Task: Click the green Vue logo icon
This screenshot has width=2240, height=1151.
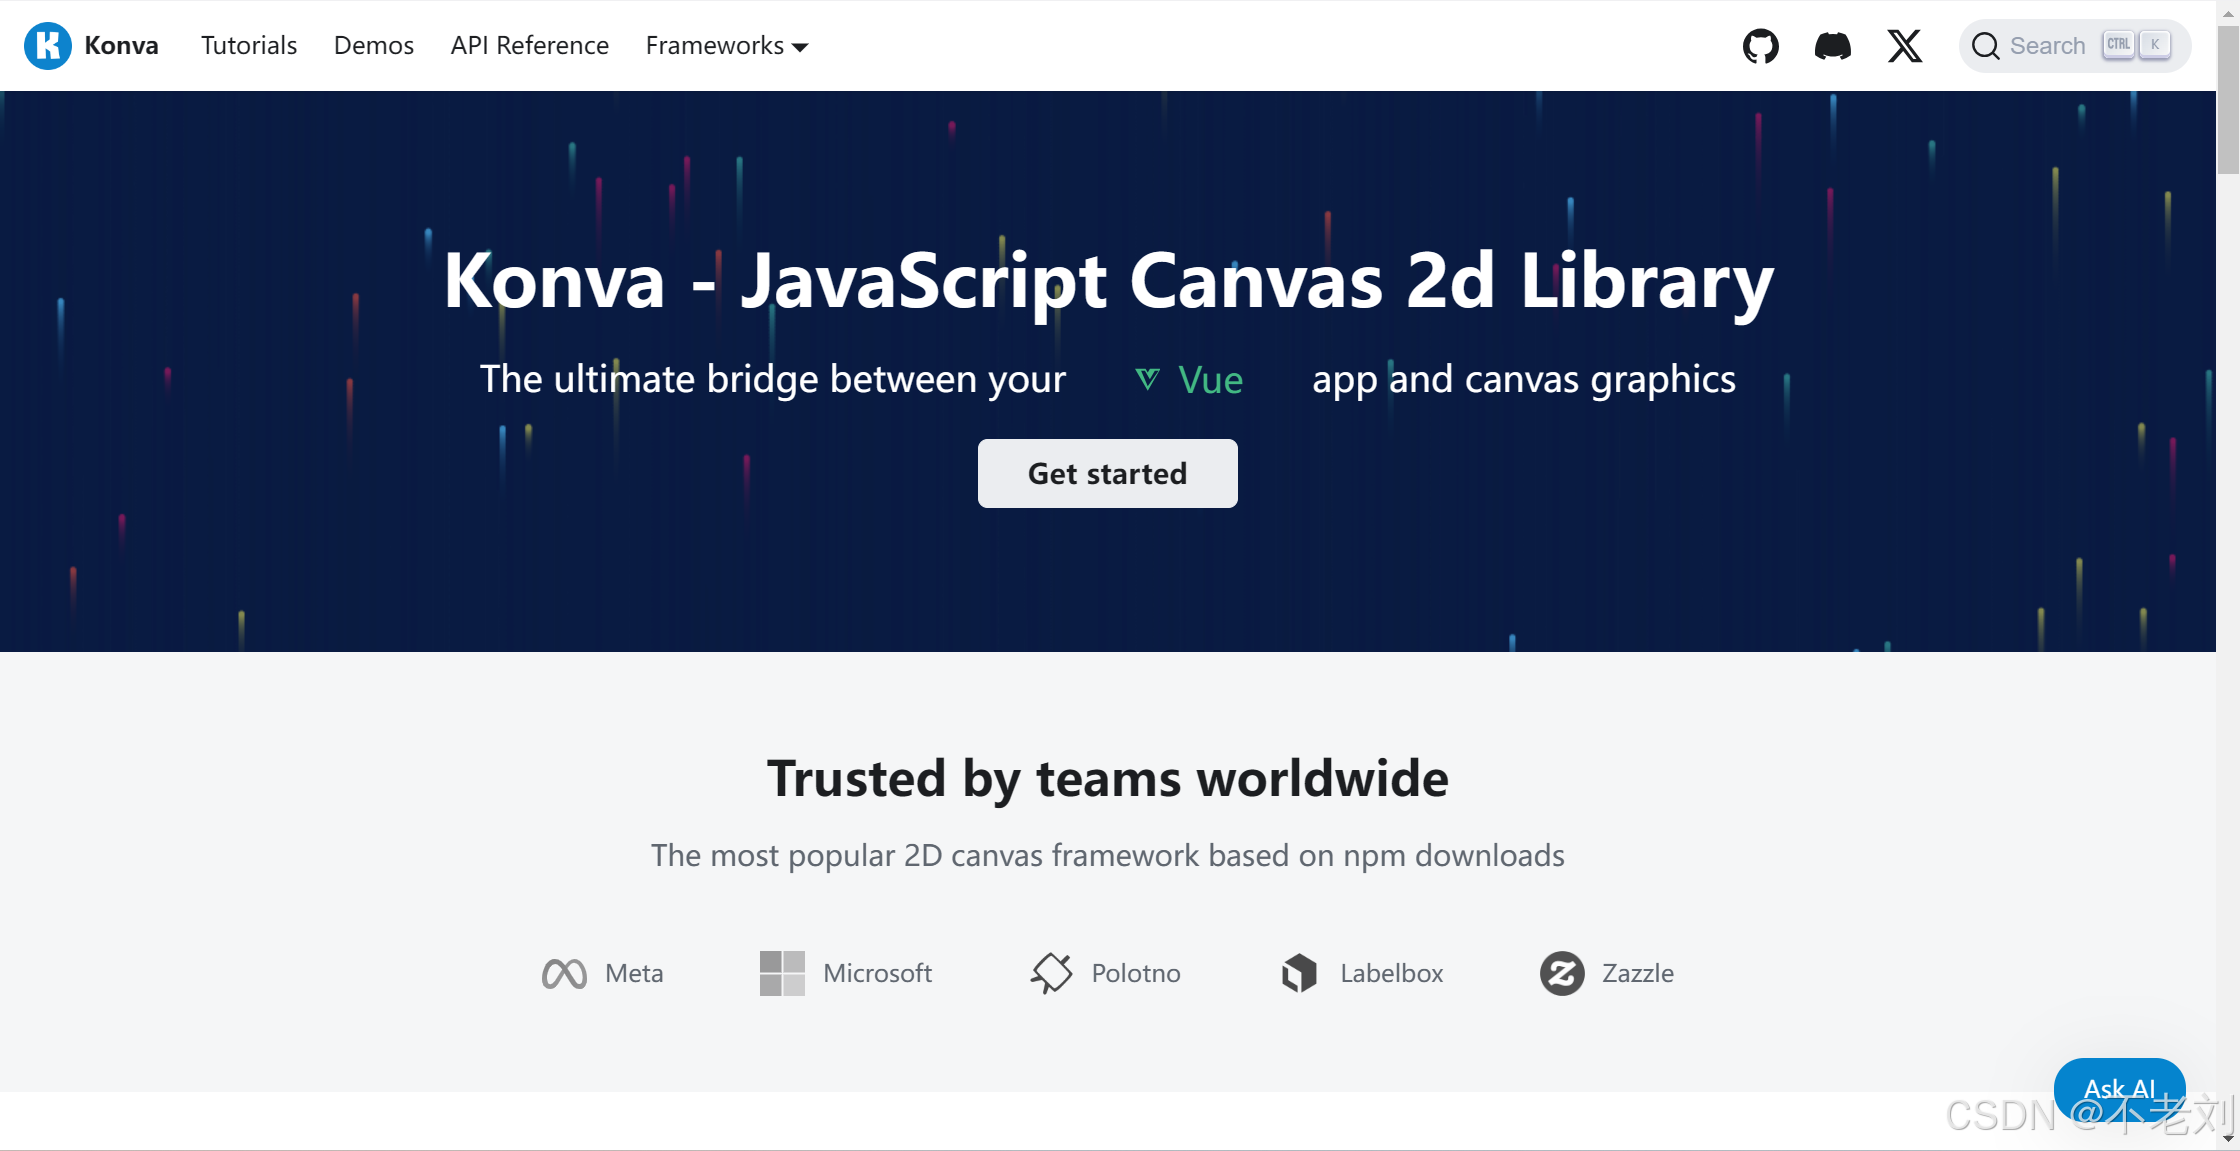Action: [x=1148, y=379]
